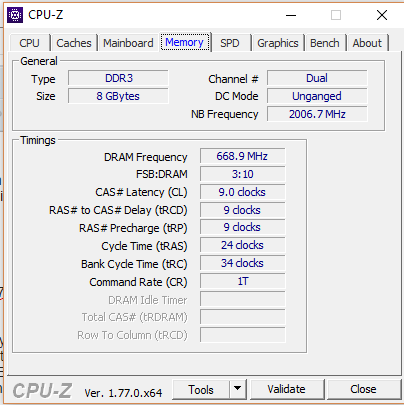This screenshot has width=404, height=405.
Task: Click the Tools button
Action: 201,389
